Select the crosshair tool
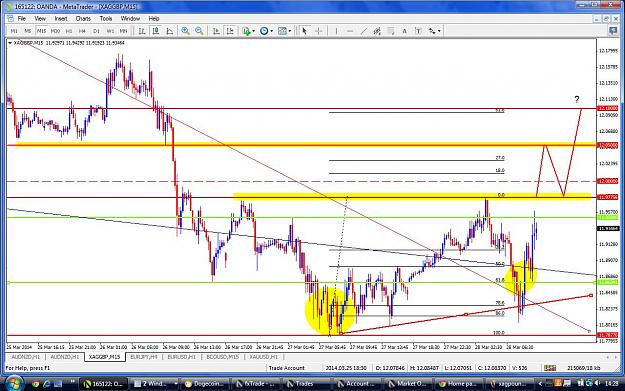Image resolution: width=625 pixels, height=391 pixels. pos(318,31)
